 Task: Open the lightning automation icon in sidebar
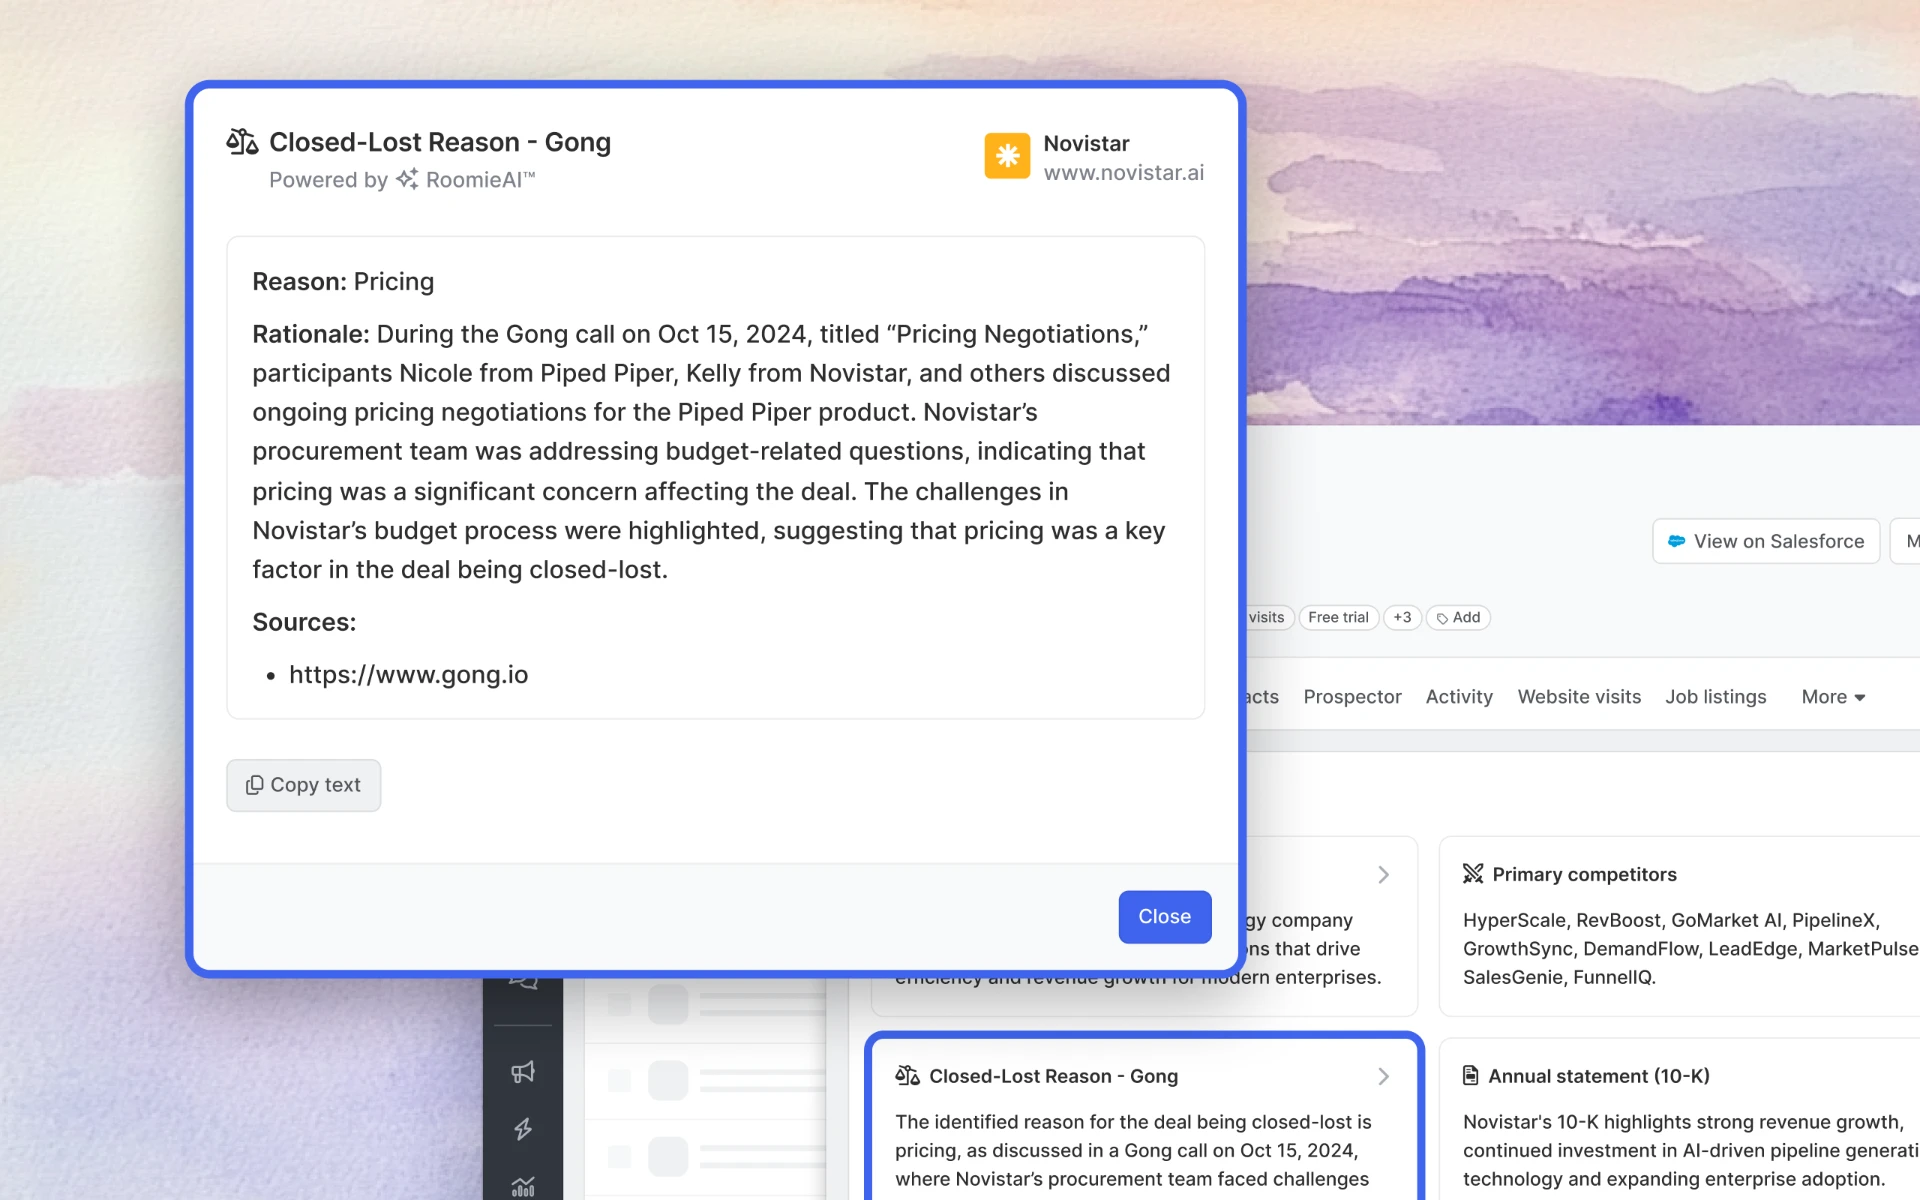click(523, 1128)
